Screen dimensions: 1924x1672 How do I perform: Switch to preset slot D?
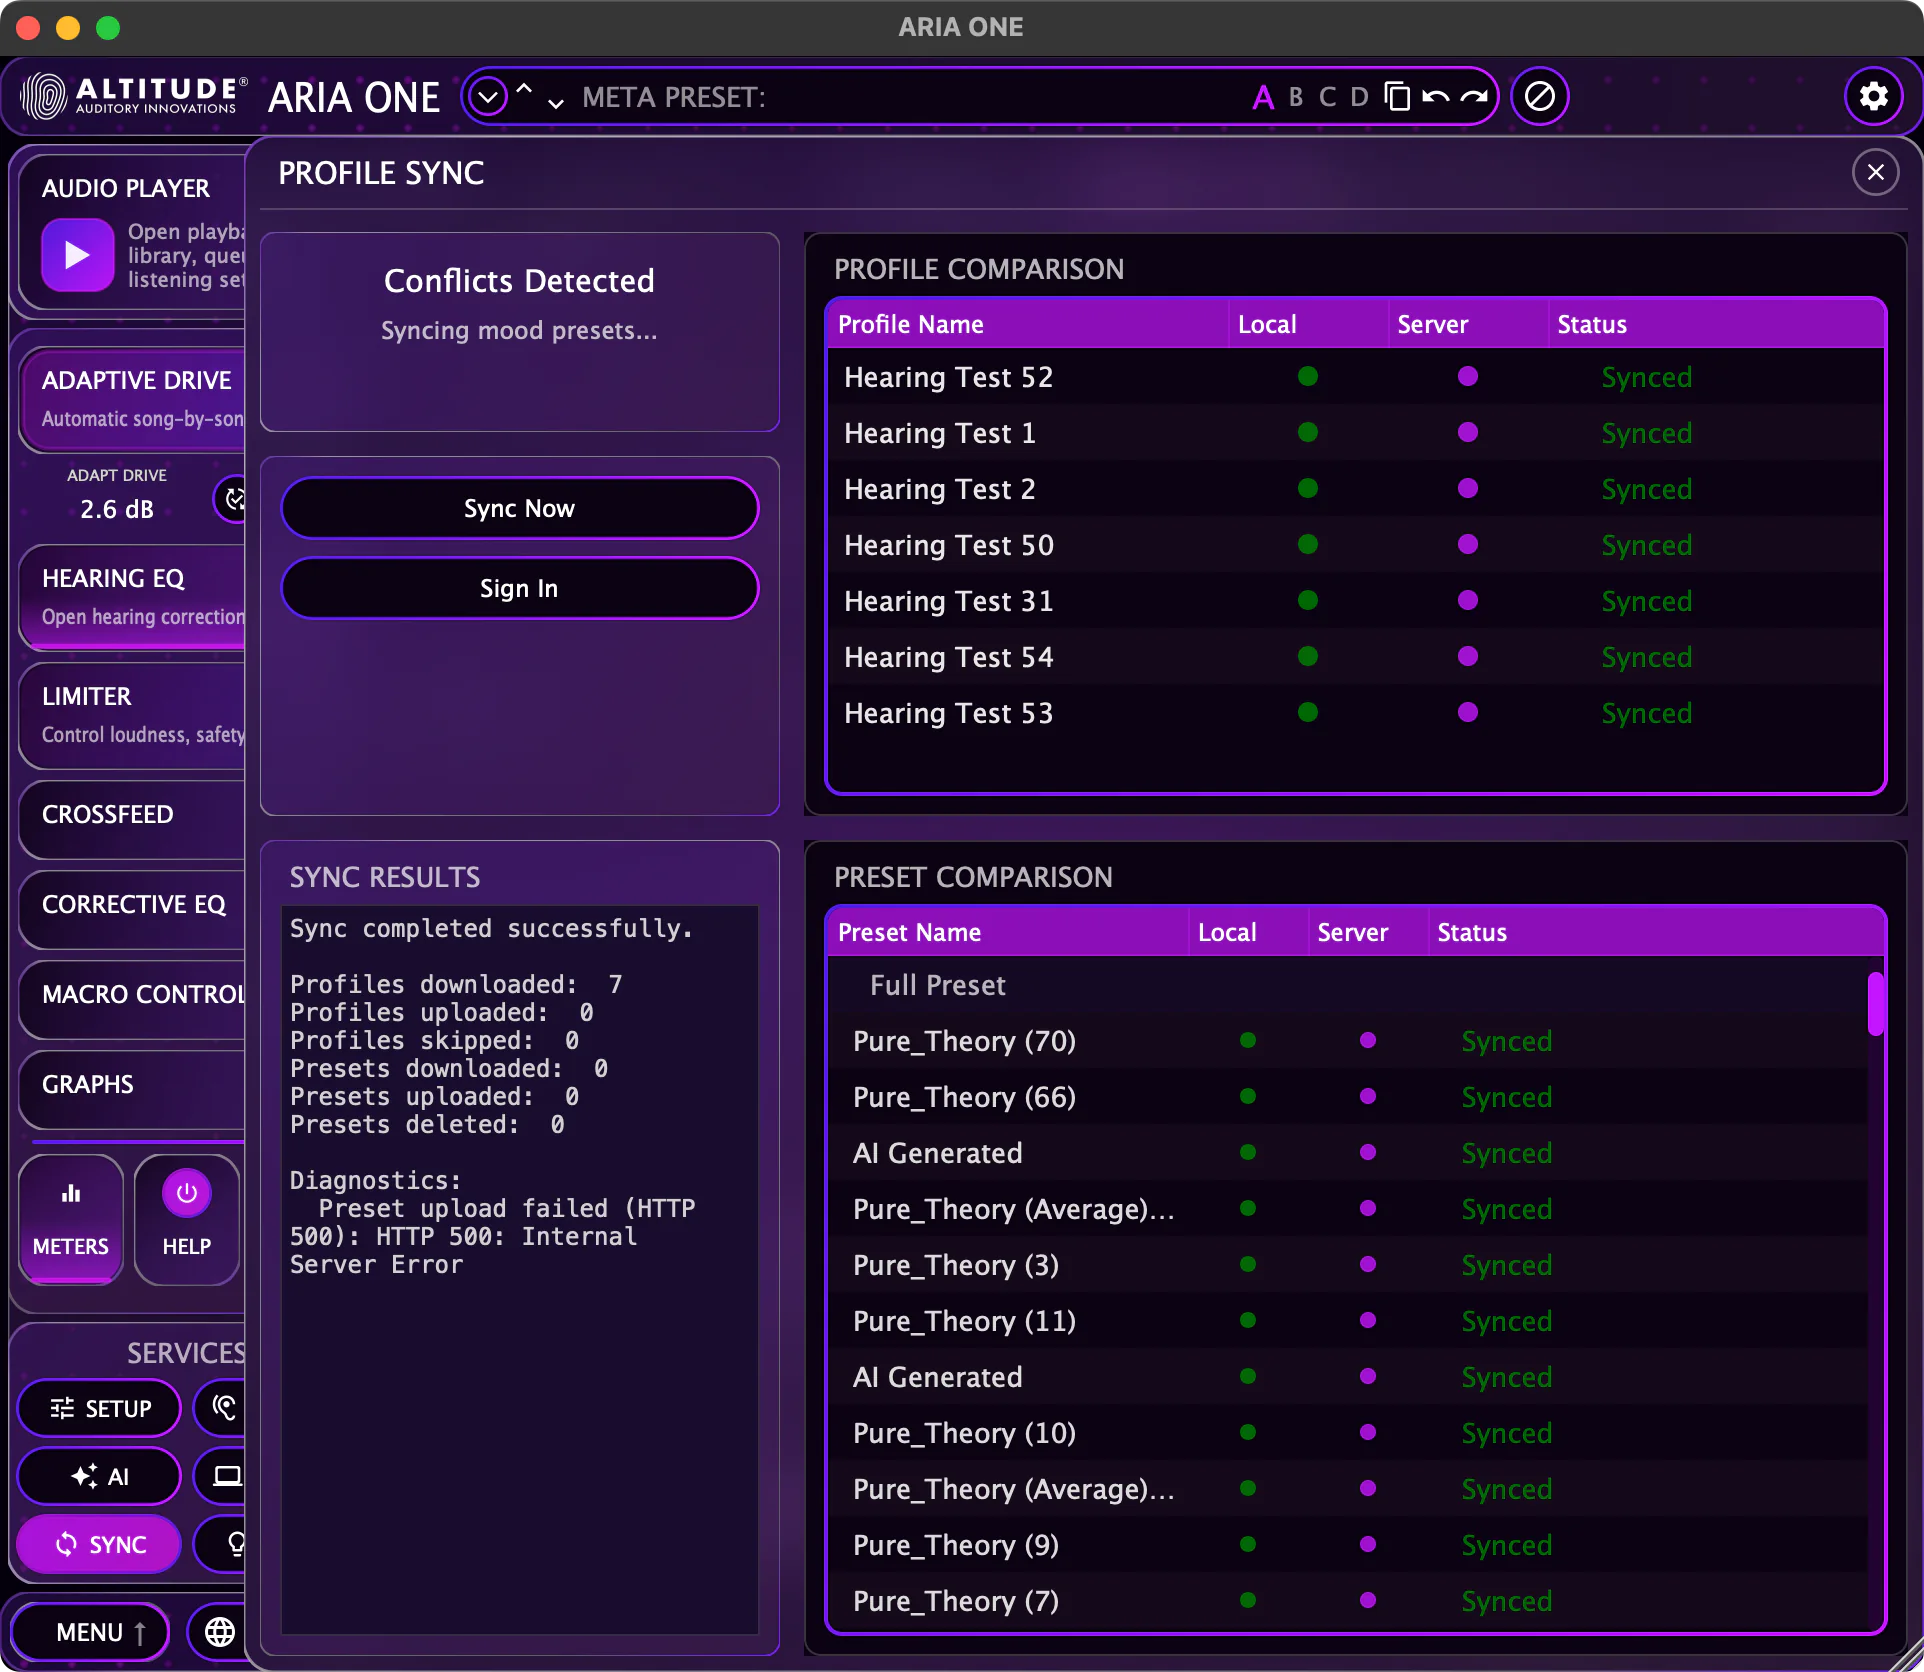pyautogui.click(x=1359, y=97)
